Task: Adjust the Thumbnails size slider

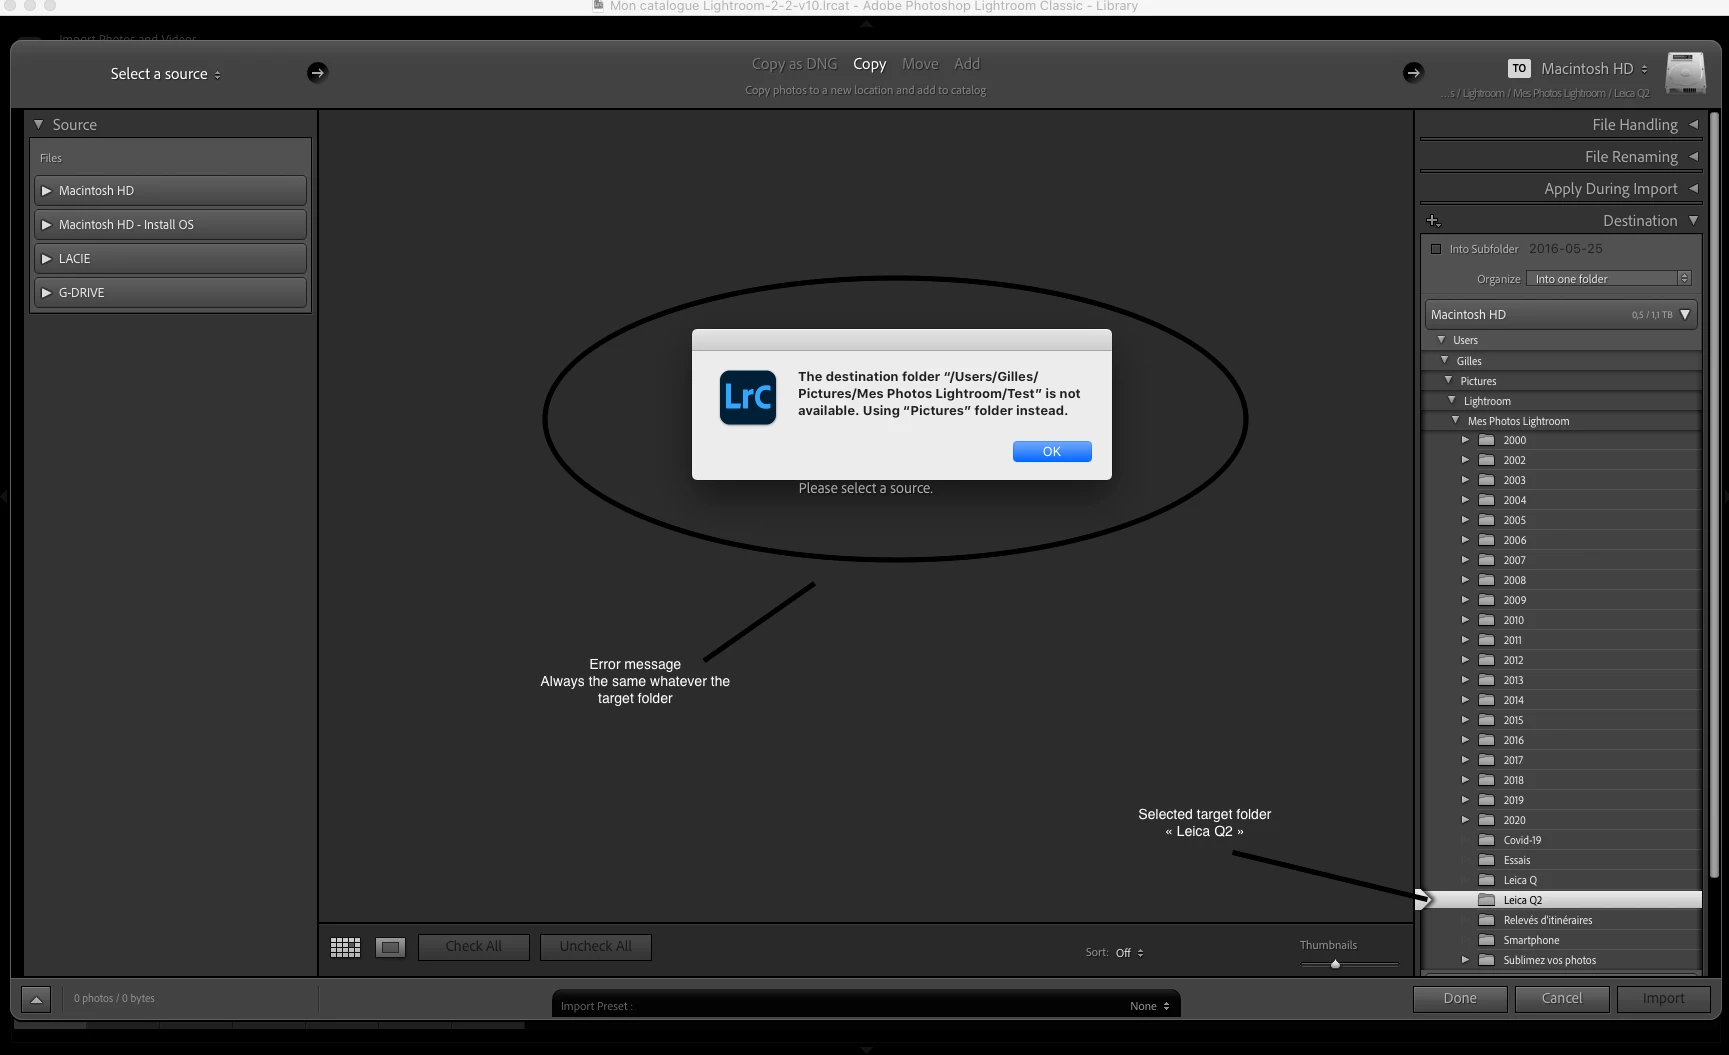Action: pos(1335,964)
